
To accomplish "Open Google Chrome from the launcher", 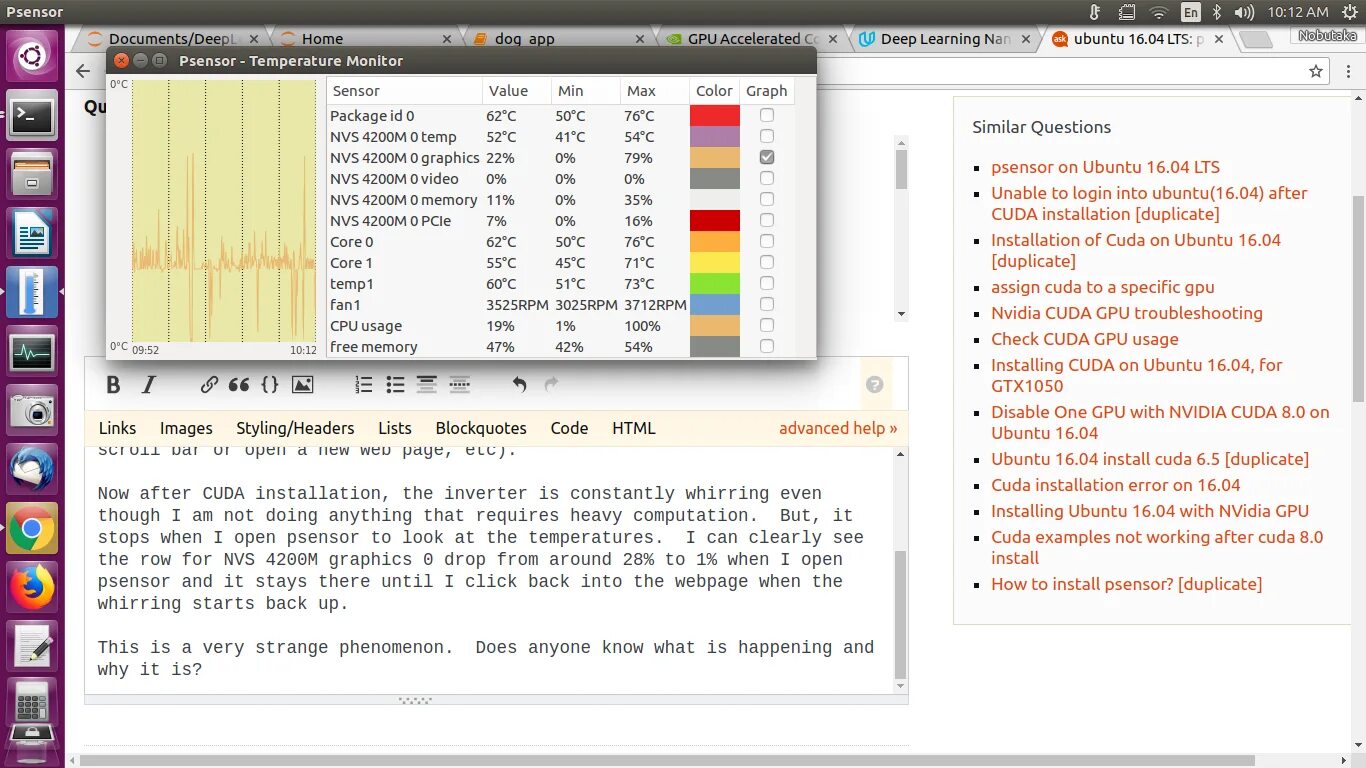I will (32, 528).
